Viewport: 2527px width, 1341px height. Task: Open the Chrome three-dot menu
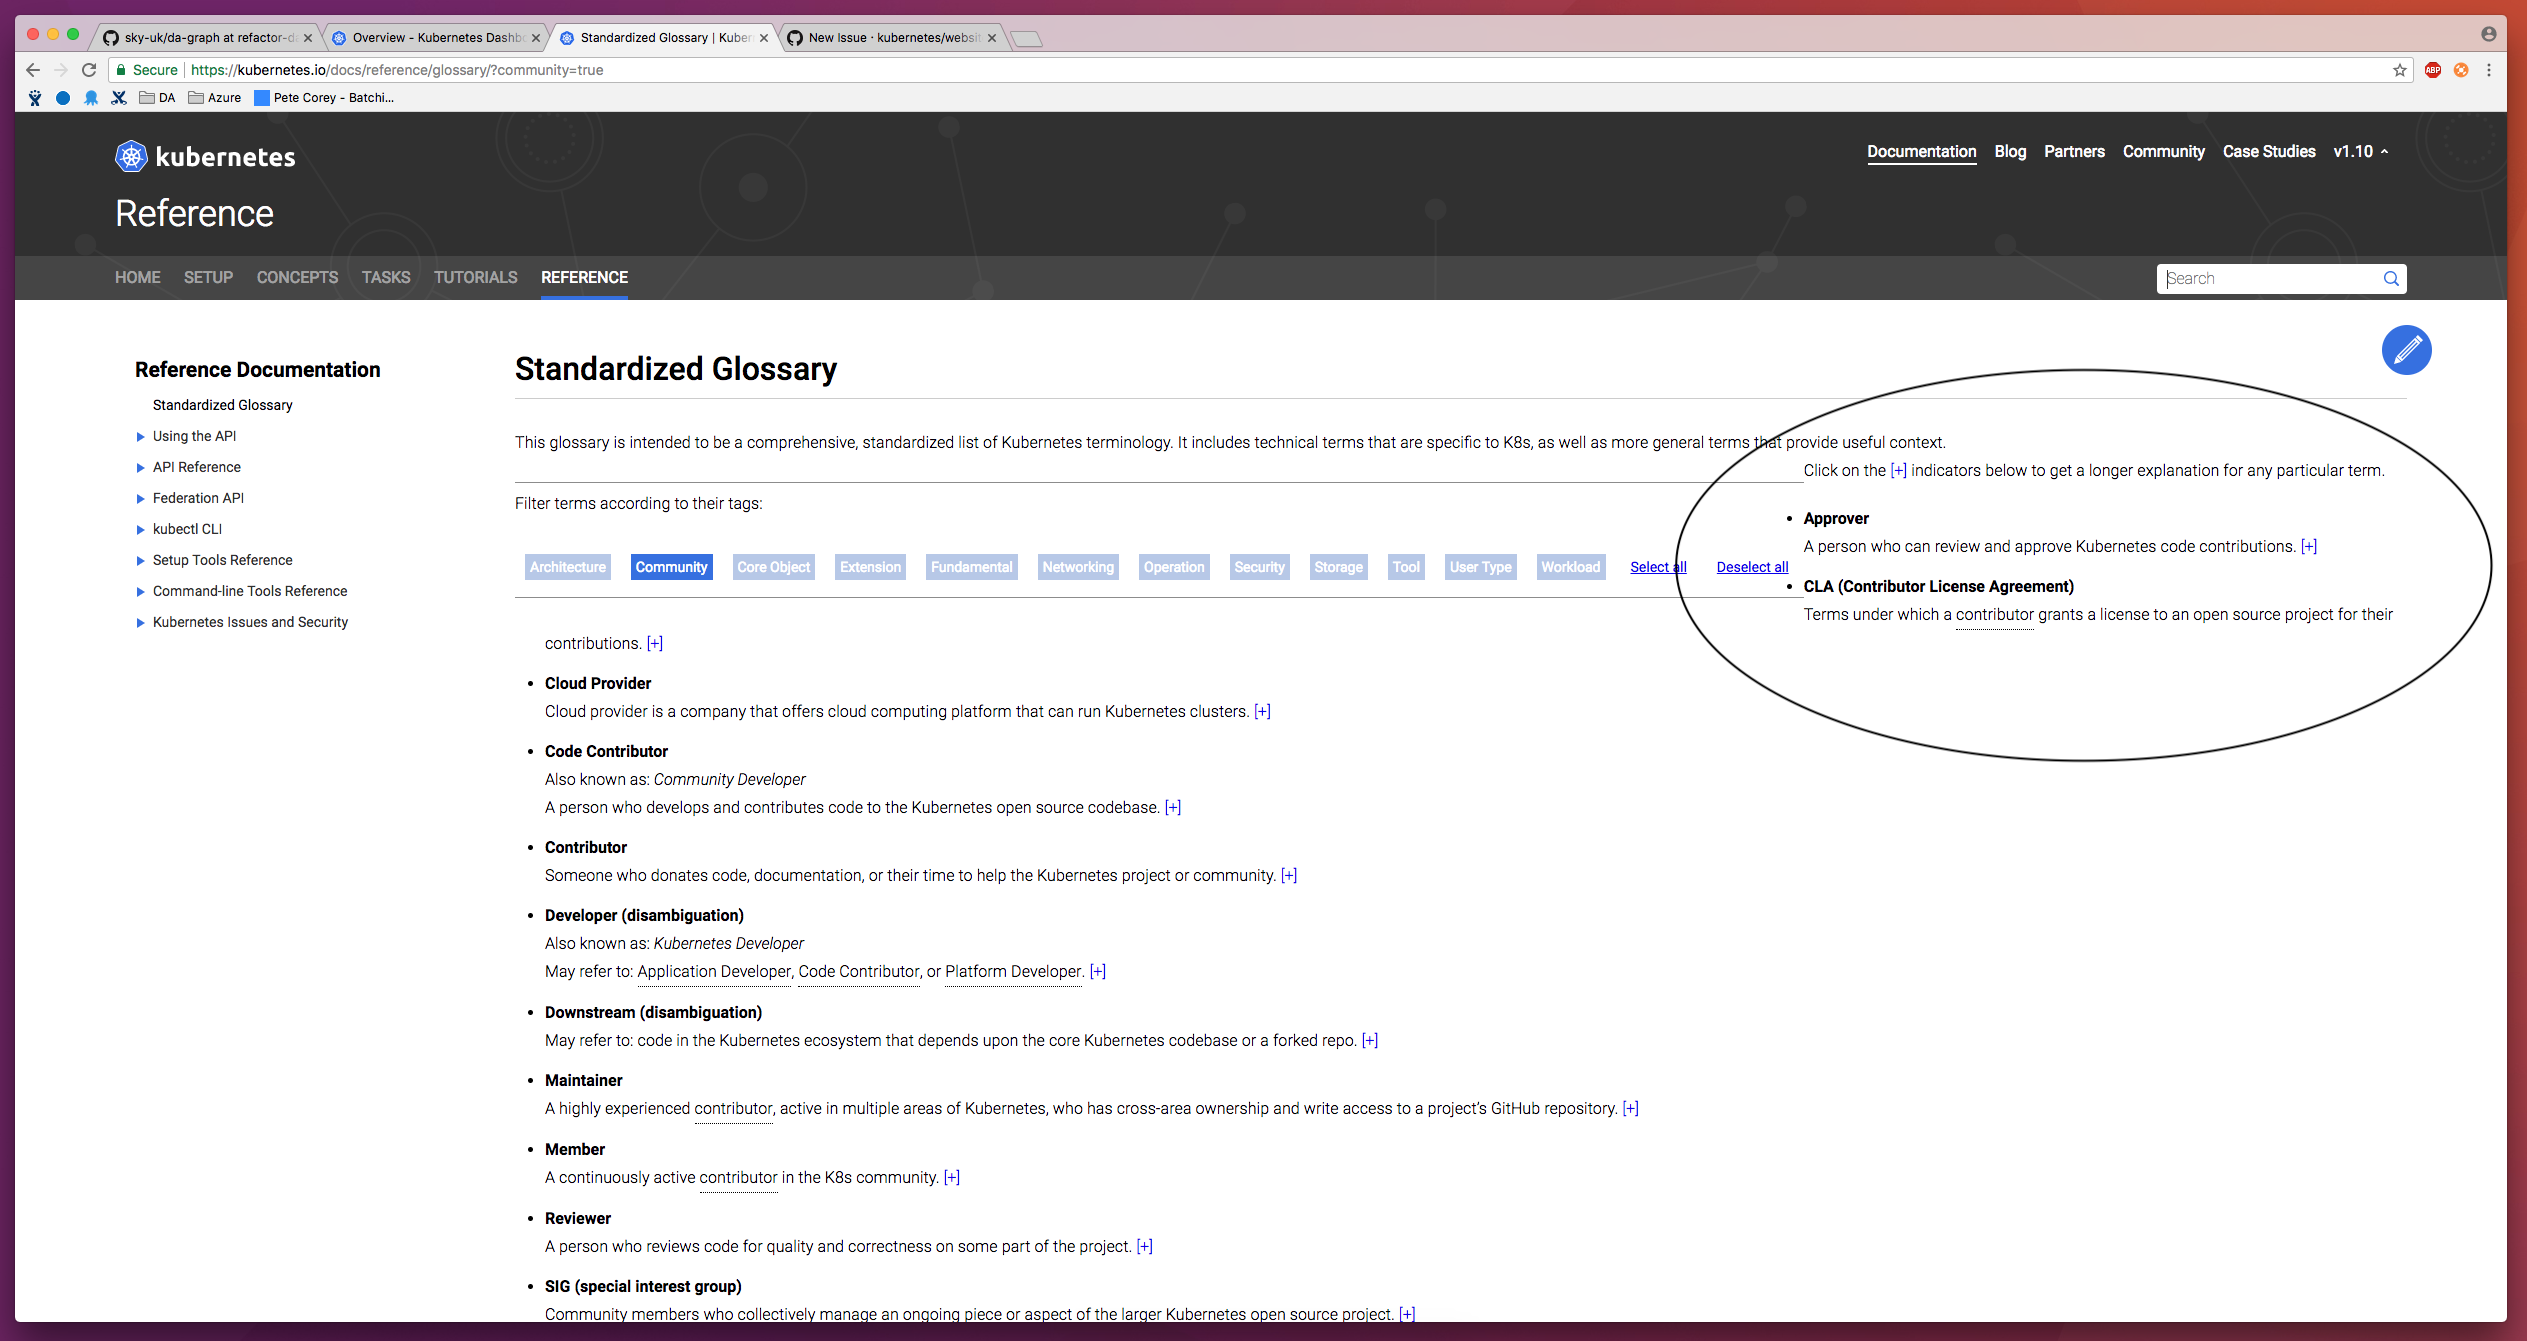(2489, 70)
